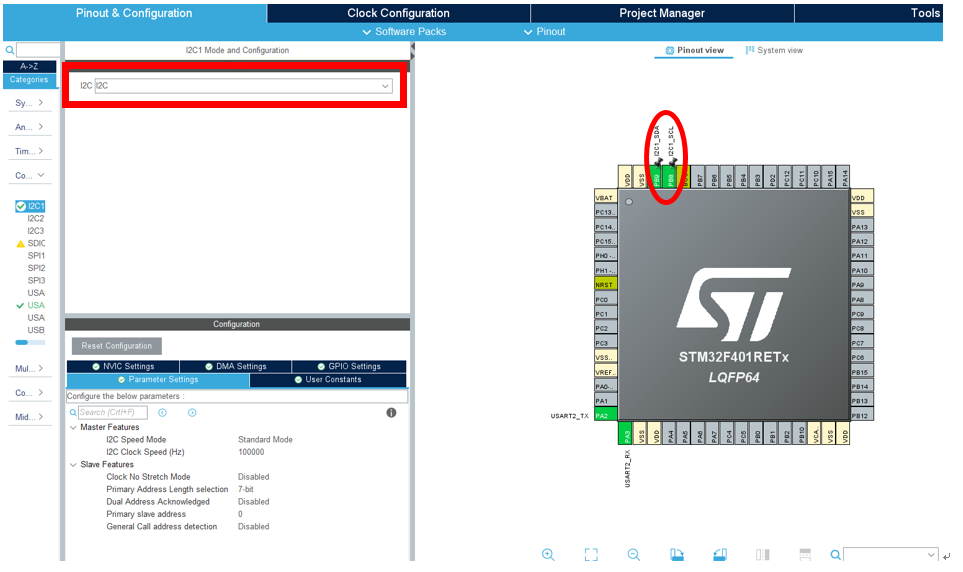Select the Parameter Settings tab
The image size is (963, 572).
point(158,380)
